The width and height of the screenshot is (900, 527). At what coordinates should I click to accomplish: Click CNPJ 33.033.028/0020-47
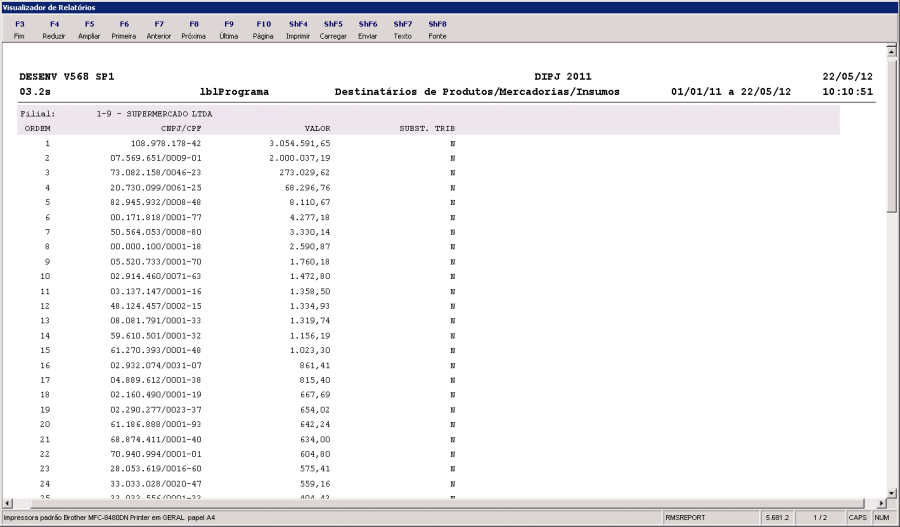coord(156,484)
